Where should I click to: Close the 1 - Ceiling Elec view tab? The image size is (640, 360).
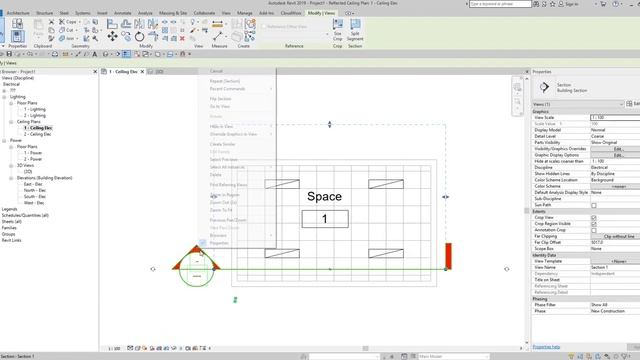tap(142, 71)
